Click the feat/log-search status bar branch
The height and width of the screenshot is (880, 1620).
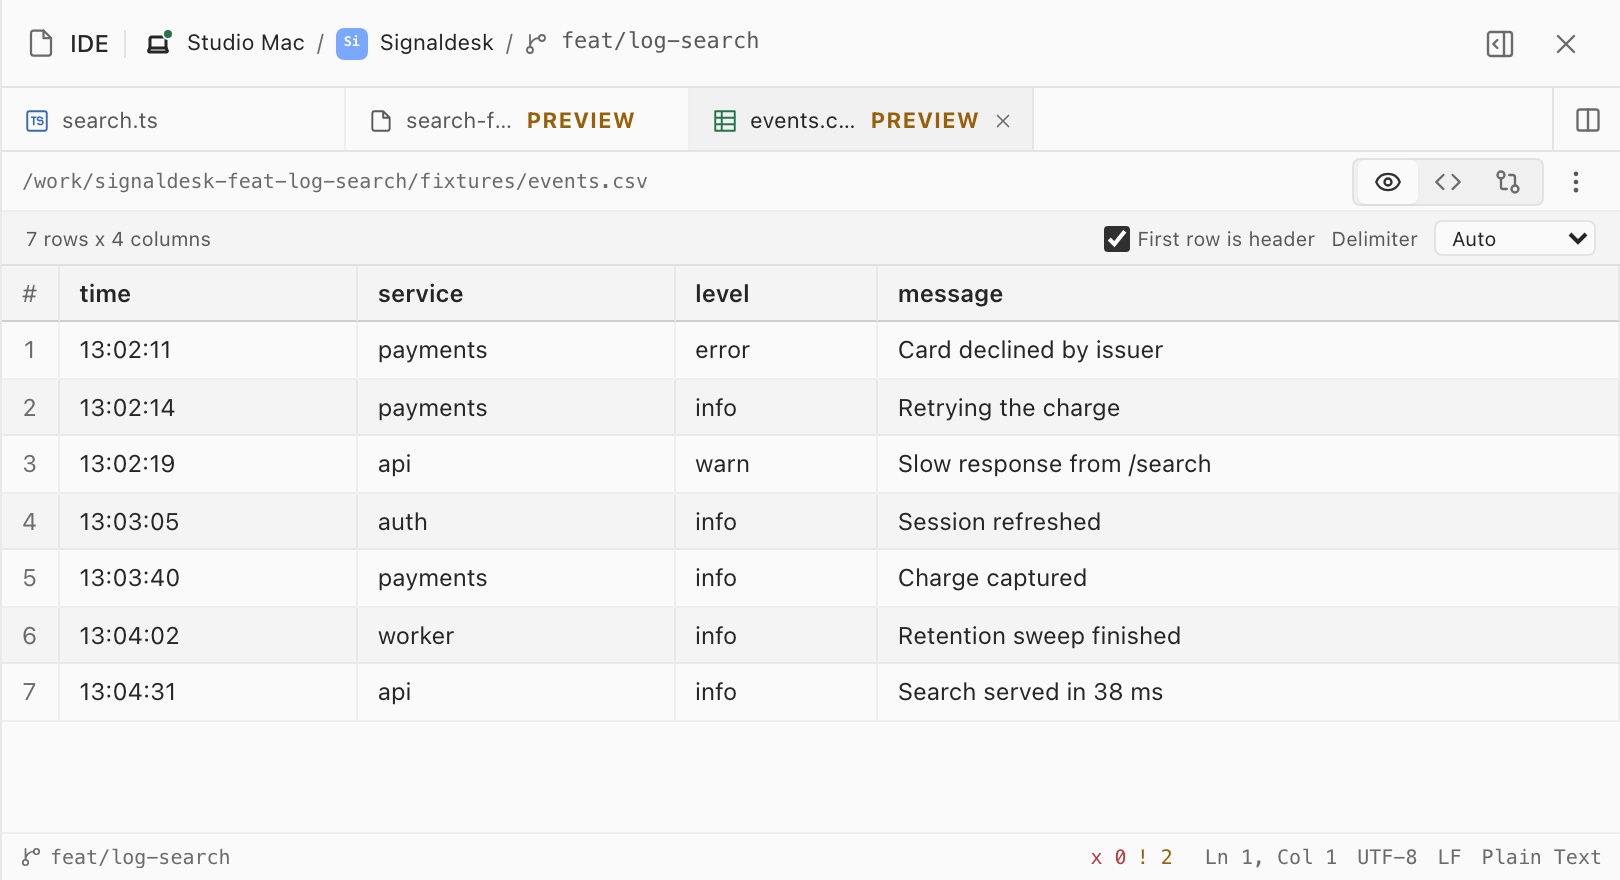coord(140,857)
